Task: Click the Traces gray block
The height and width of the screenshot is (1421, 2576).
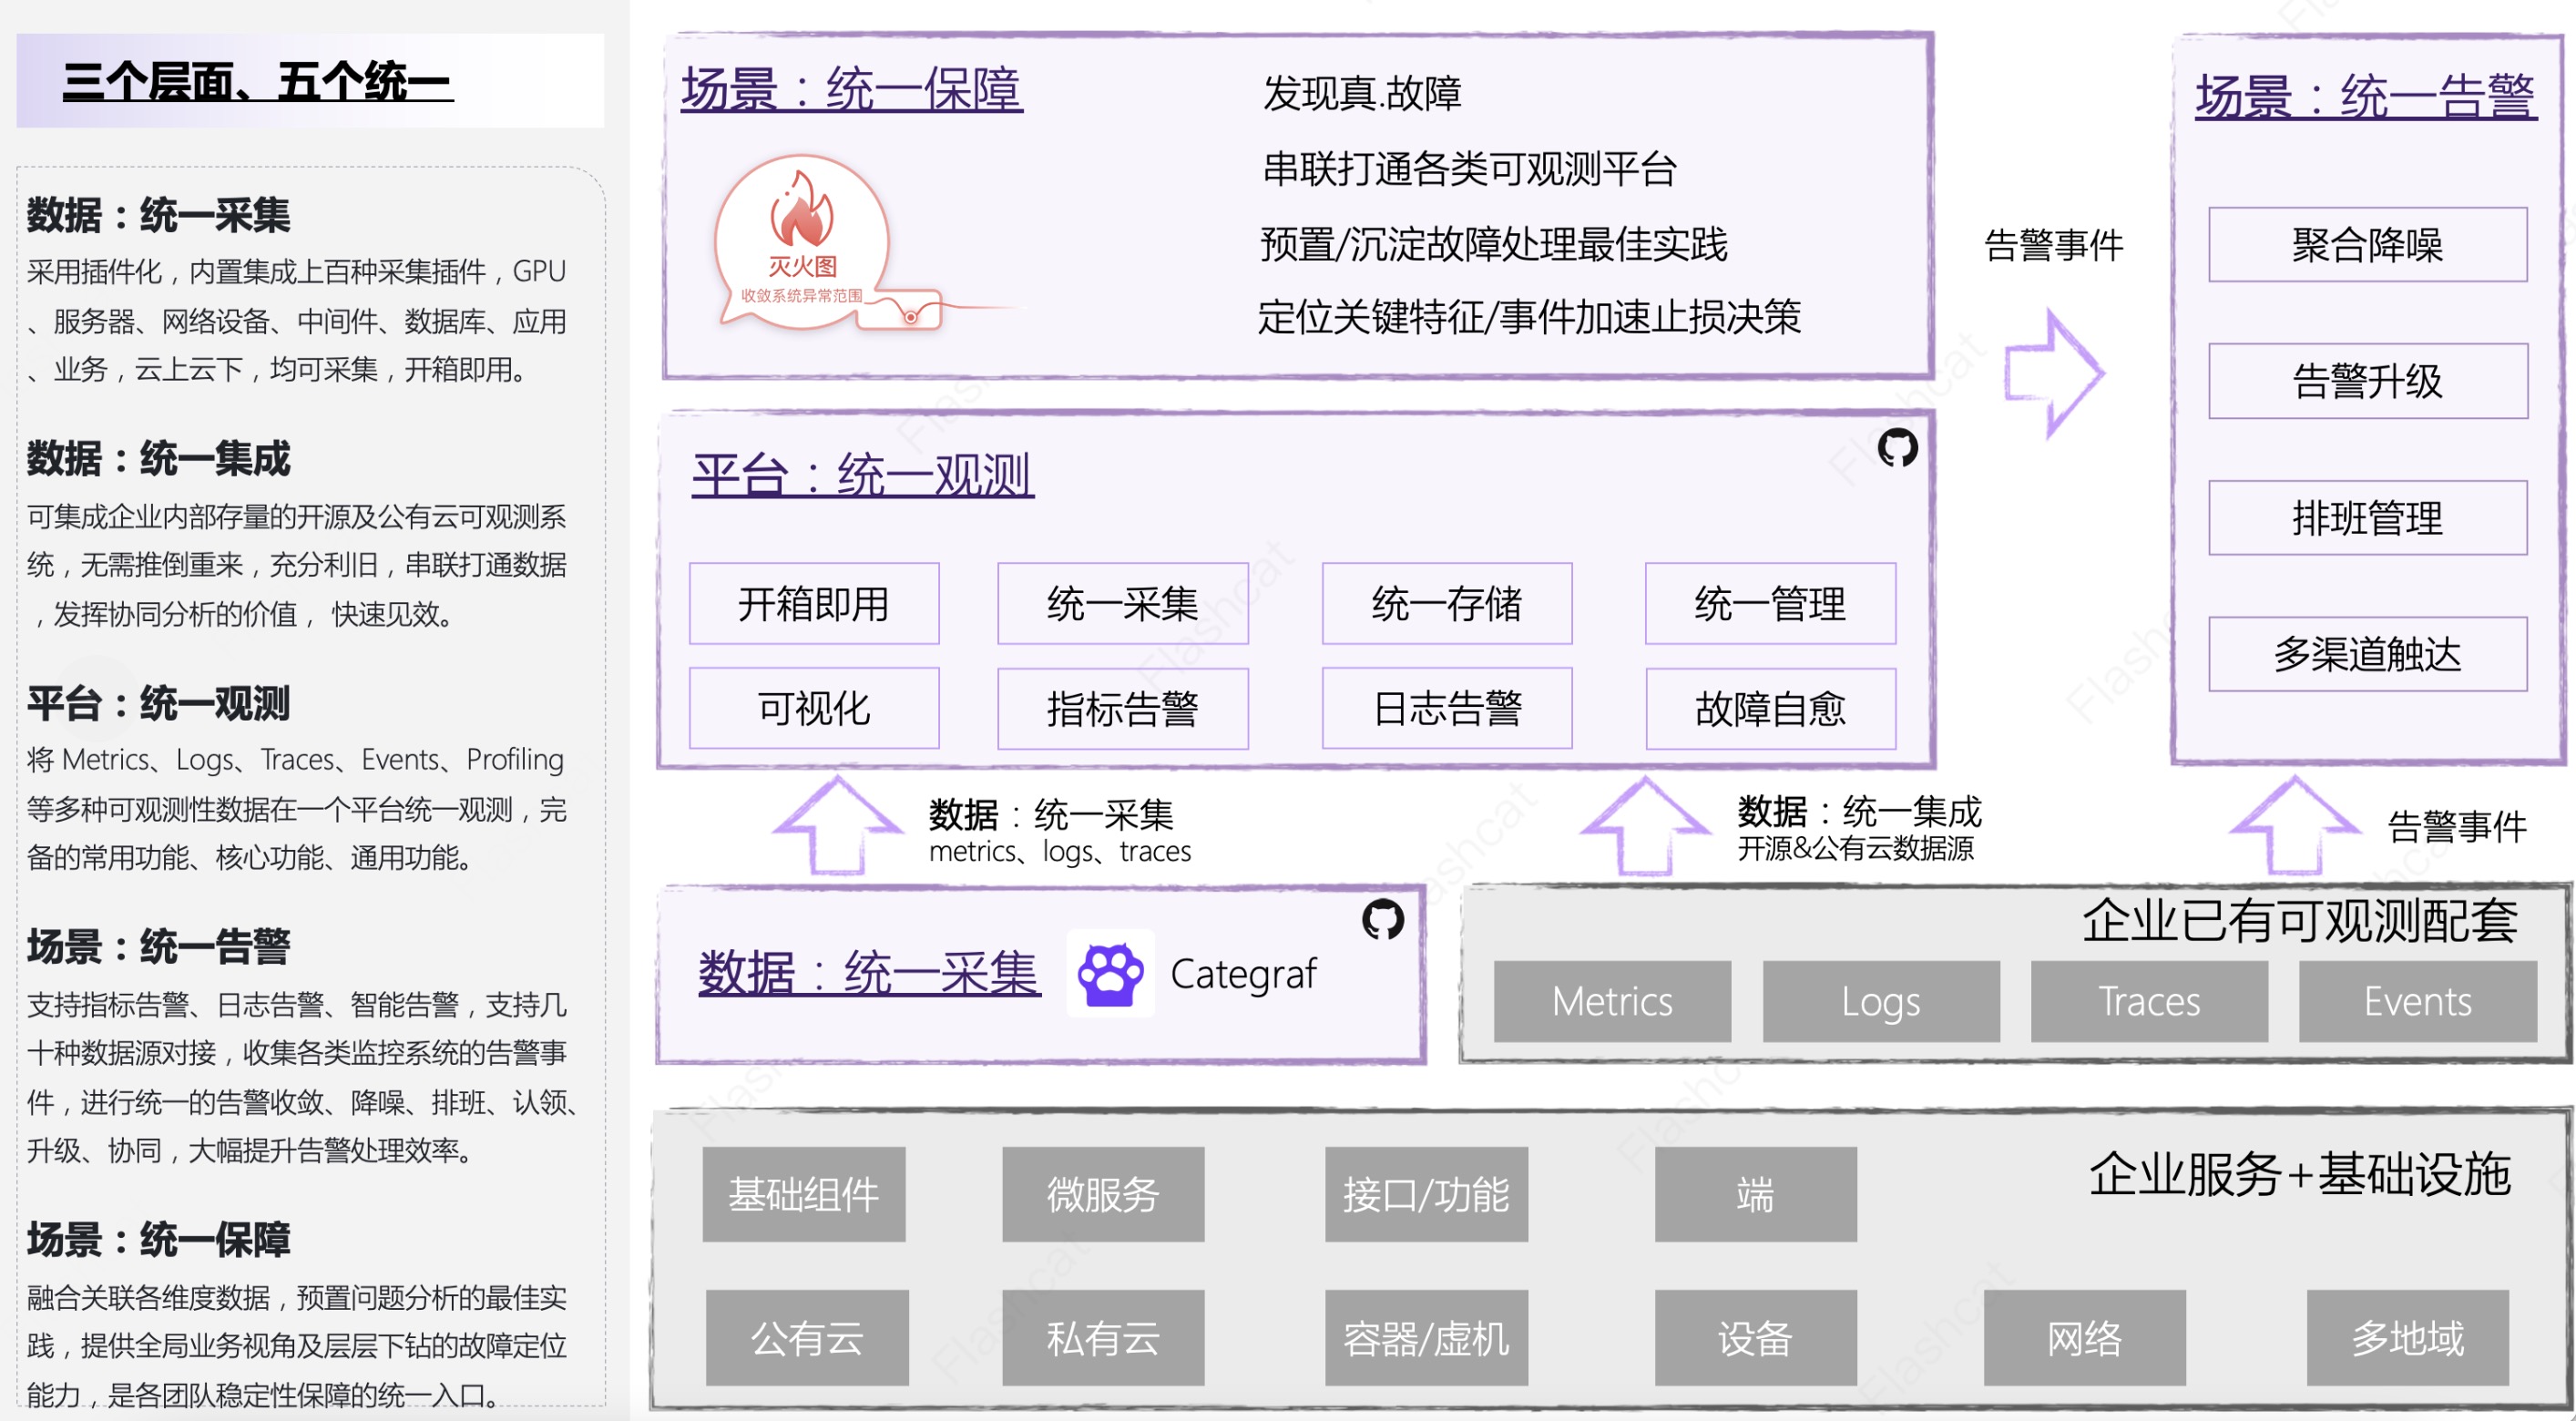Action: tap(2149, 1001)
